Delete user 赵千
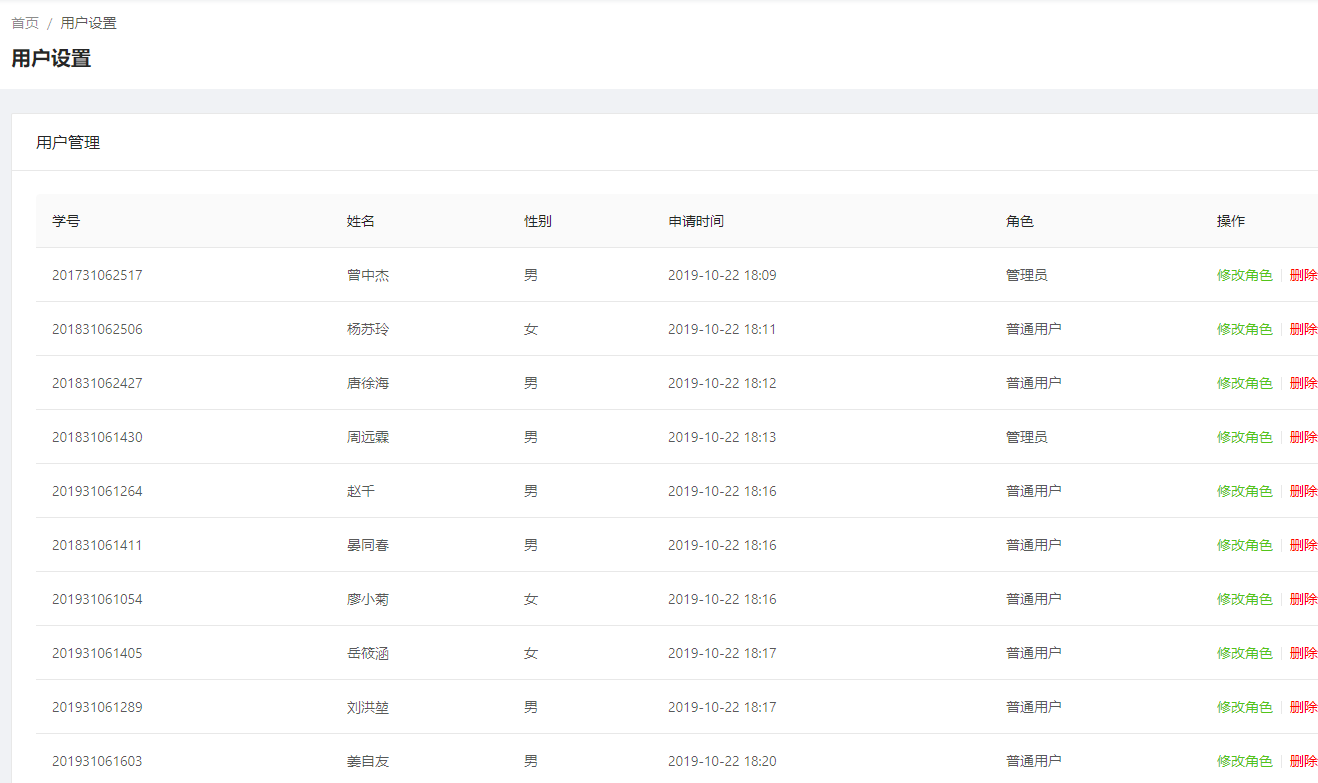1318x783 pixels. [x=1303, y=491]
